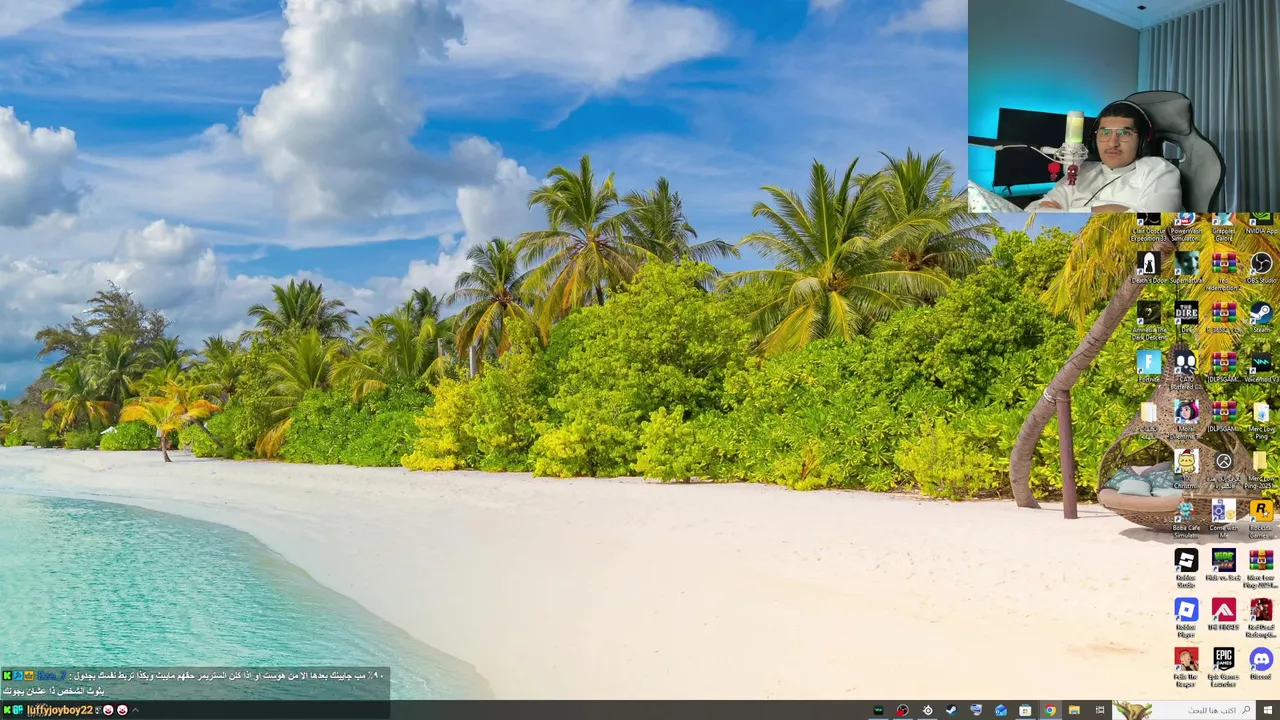
Task: Open the Amnesia The Dark Descent shortcut
Action: pyautogui.click(x=1148, y=320)
